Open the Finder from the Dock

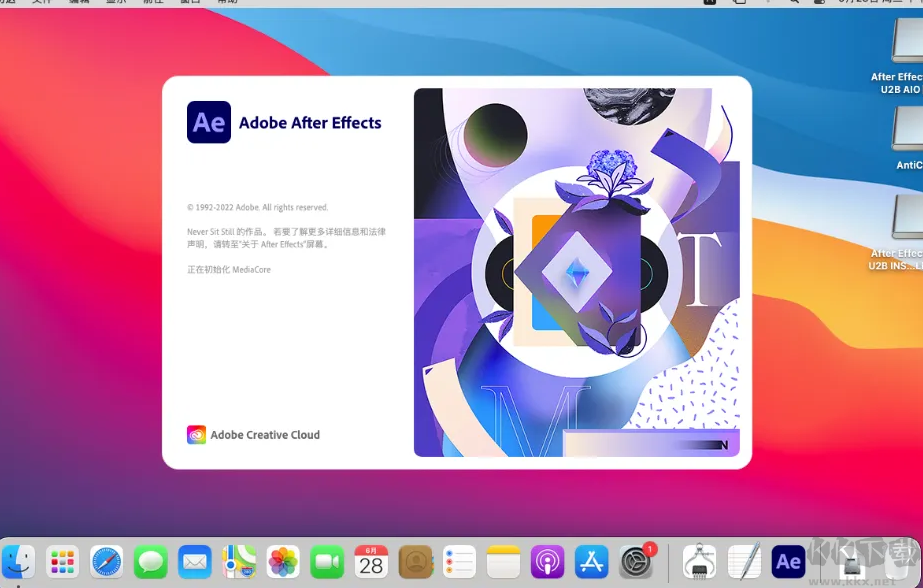click(16, 561)
